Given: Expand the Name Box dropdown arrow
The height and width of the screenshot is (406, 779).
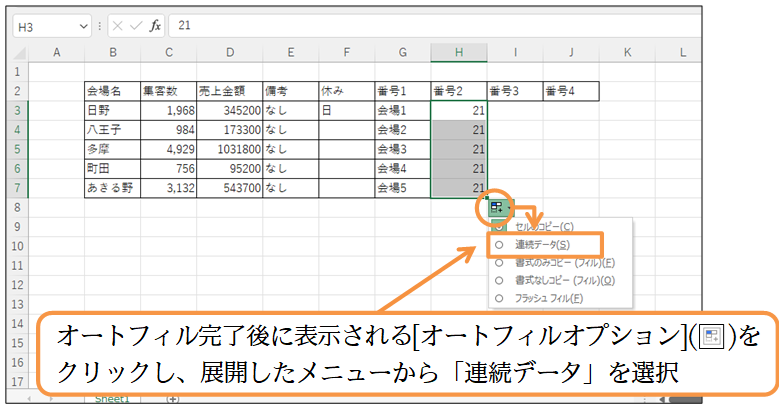Looking at the screenshot, I should tap(83, 26).
